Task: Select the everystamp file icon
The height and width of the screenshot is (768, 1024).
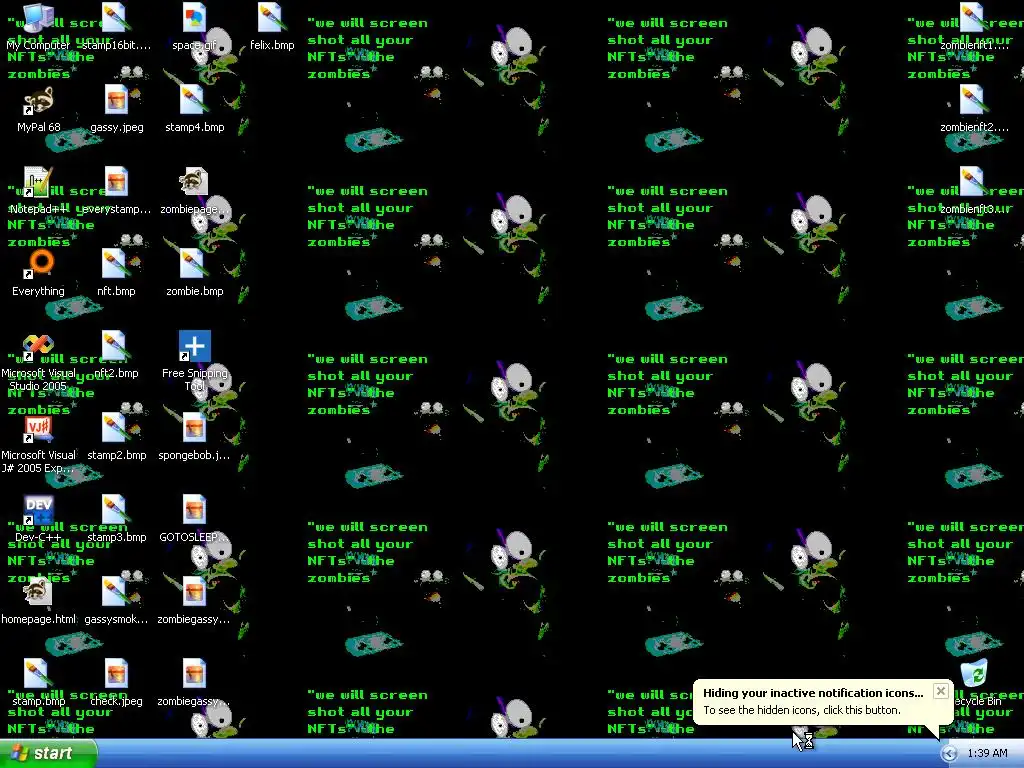Action: coord(116,182)
